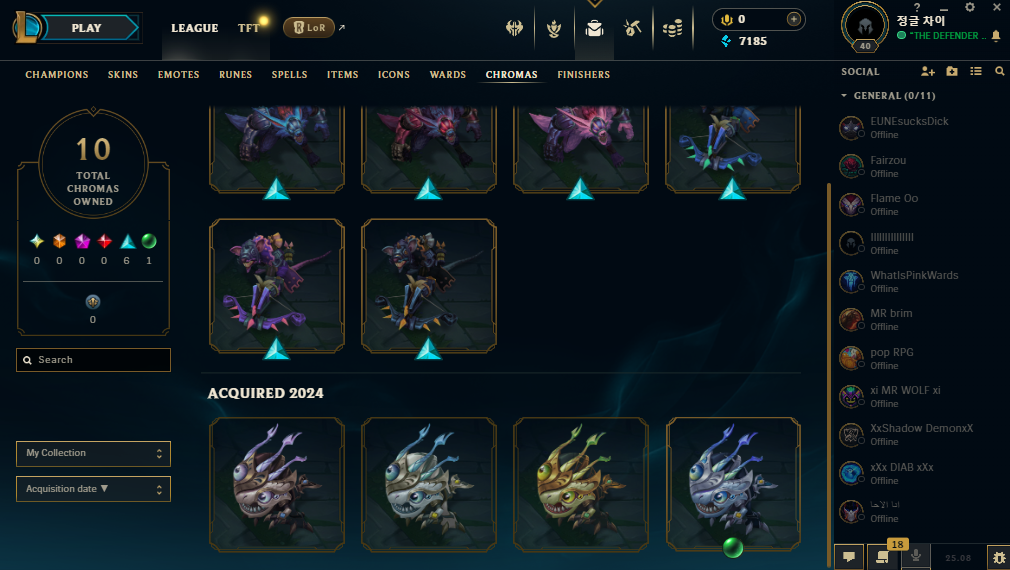Click the Add Friend icon
The image size is (1010, 570).
(x=928, y=71)
